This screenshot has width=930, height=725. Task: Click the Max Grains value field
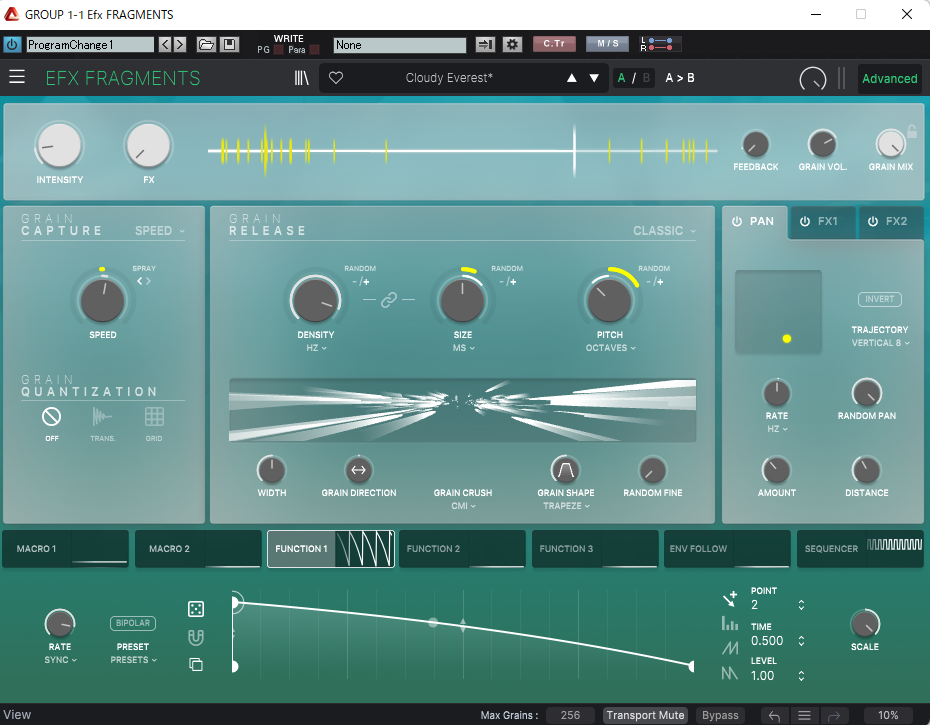coord(570,716)
